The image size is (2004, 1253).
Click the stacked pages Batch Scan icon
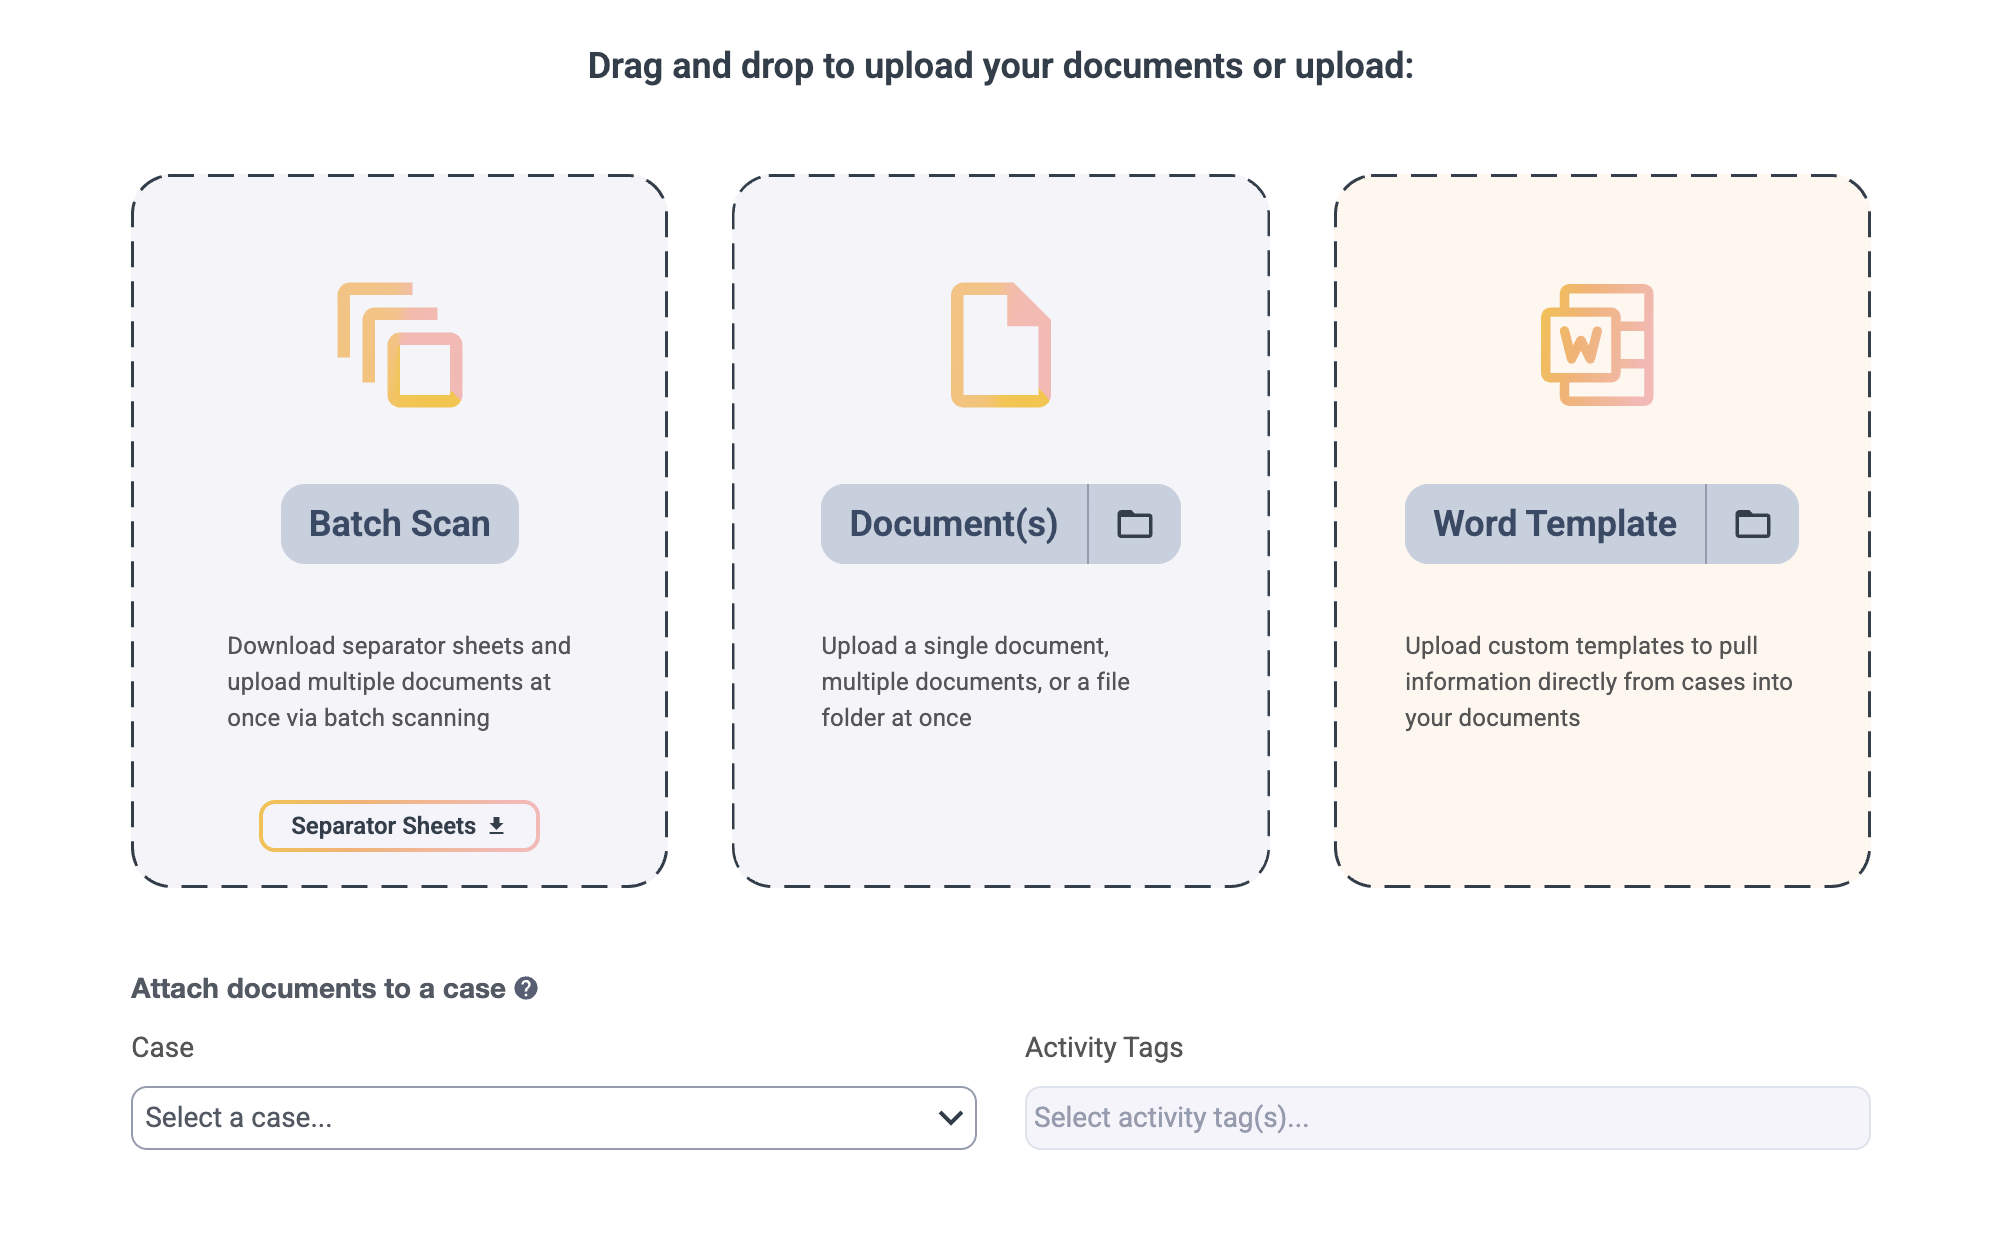tap(400, 345)
